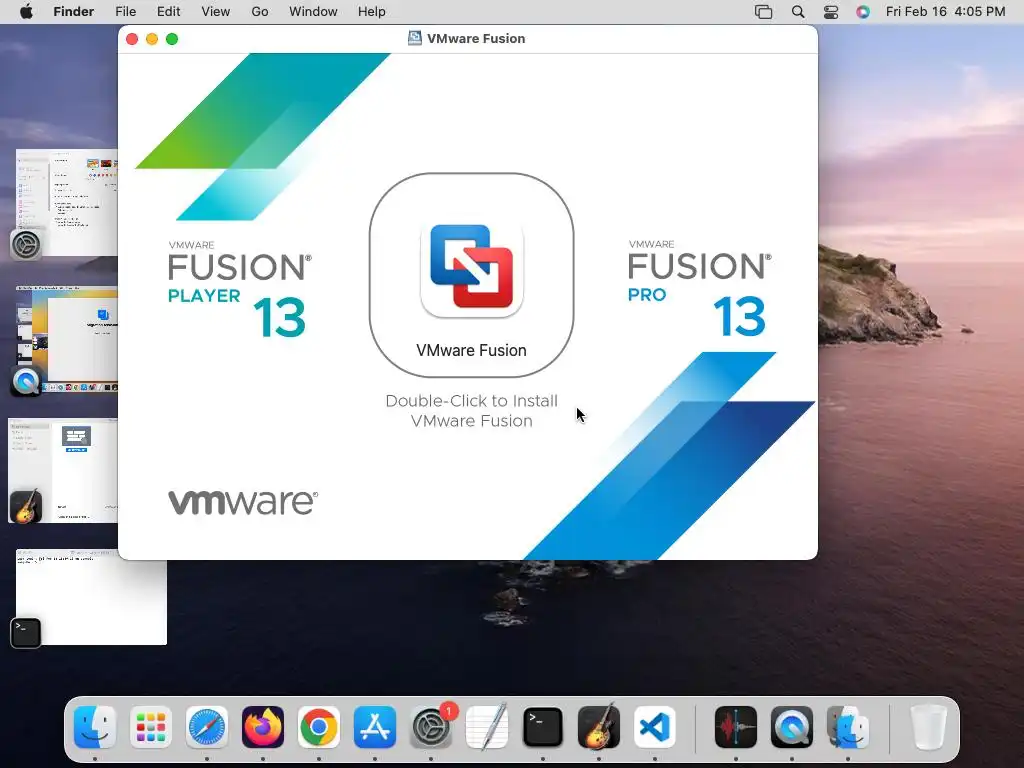Viewport: 1024px width, 768px height.
Task: Open the Window menu
Action: pyautogui.click(x=313, y=12)
